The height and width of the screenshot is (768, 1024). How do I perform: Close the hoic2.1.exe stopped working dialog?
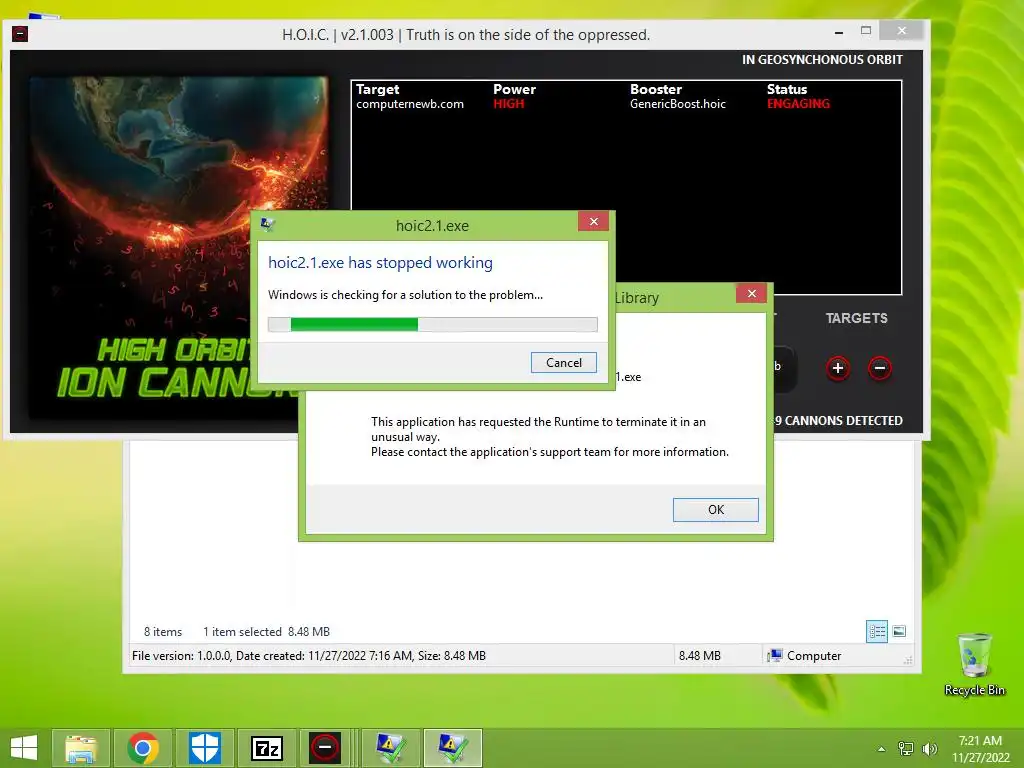(x=594, y=221)
